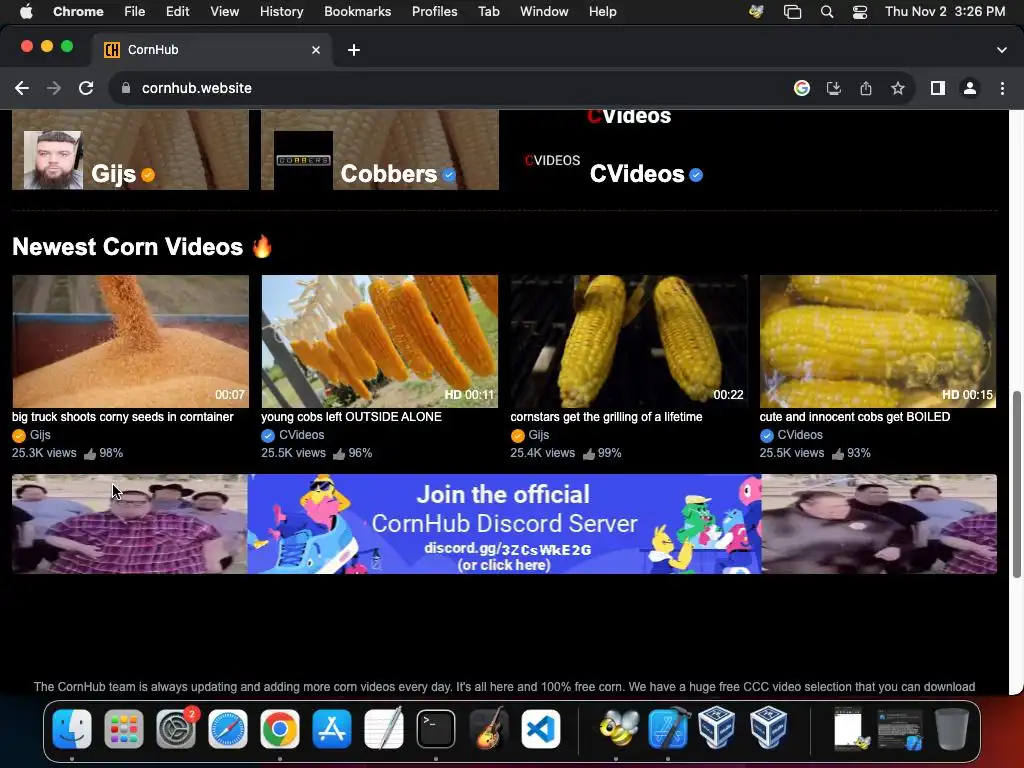Viewport: 1024px width, 768px height.
Task: Click title 'young cobs left OUTSIDE ALONE'
Action: (351, 417)
